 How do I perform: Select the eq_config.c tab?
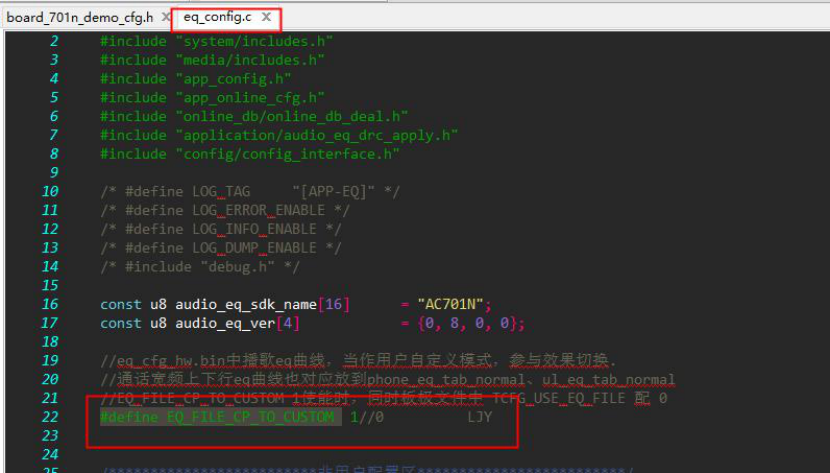[217, 17]
